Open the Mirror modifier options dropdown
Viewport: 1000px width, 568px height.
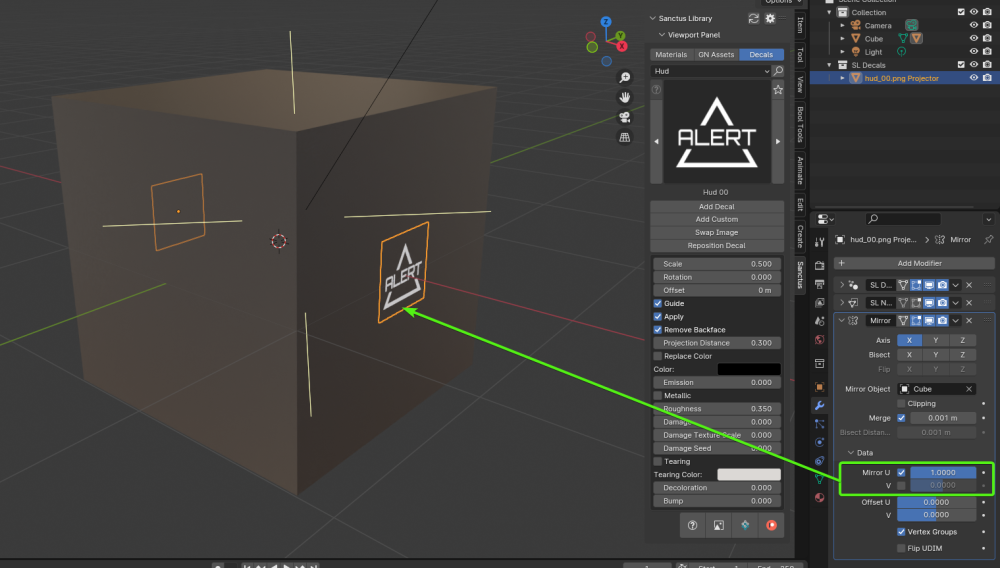955,321
